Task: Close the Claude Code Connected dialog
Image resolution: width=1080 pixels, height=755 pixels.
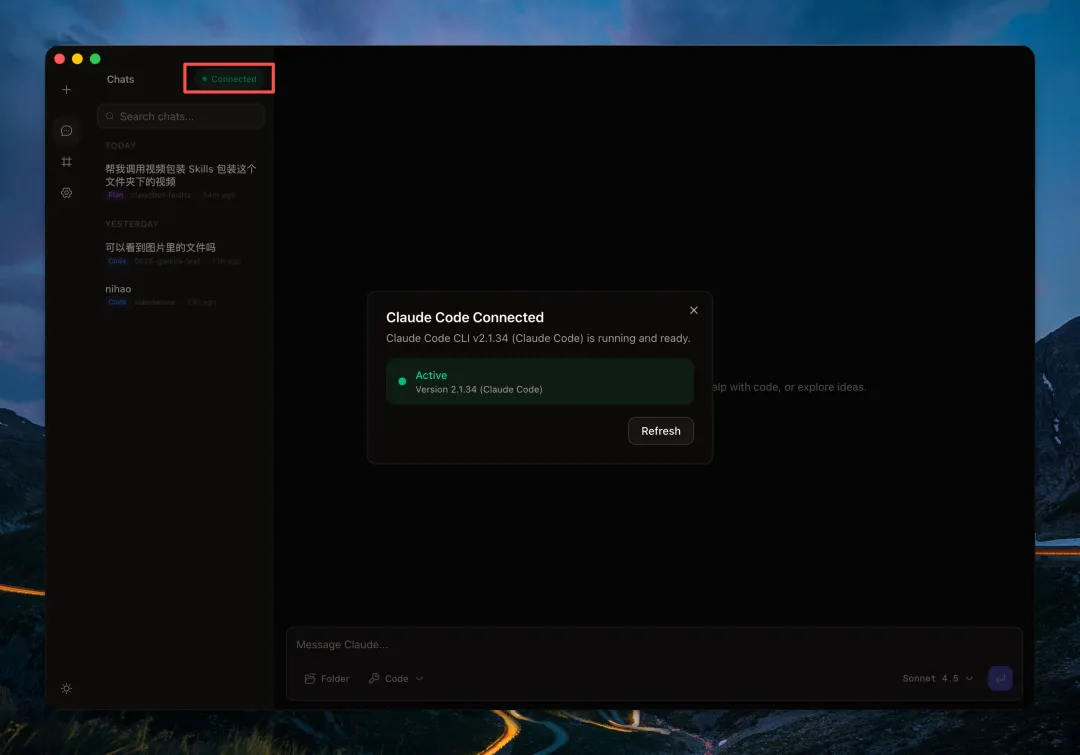Action: (694, 310)
